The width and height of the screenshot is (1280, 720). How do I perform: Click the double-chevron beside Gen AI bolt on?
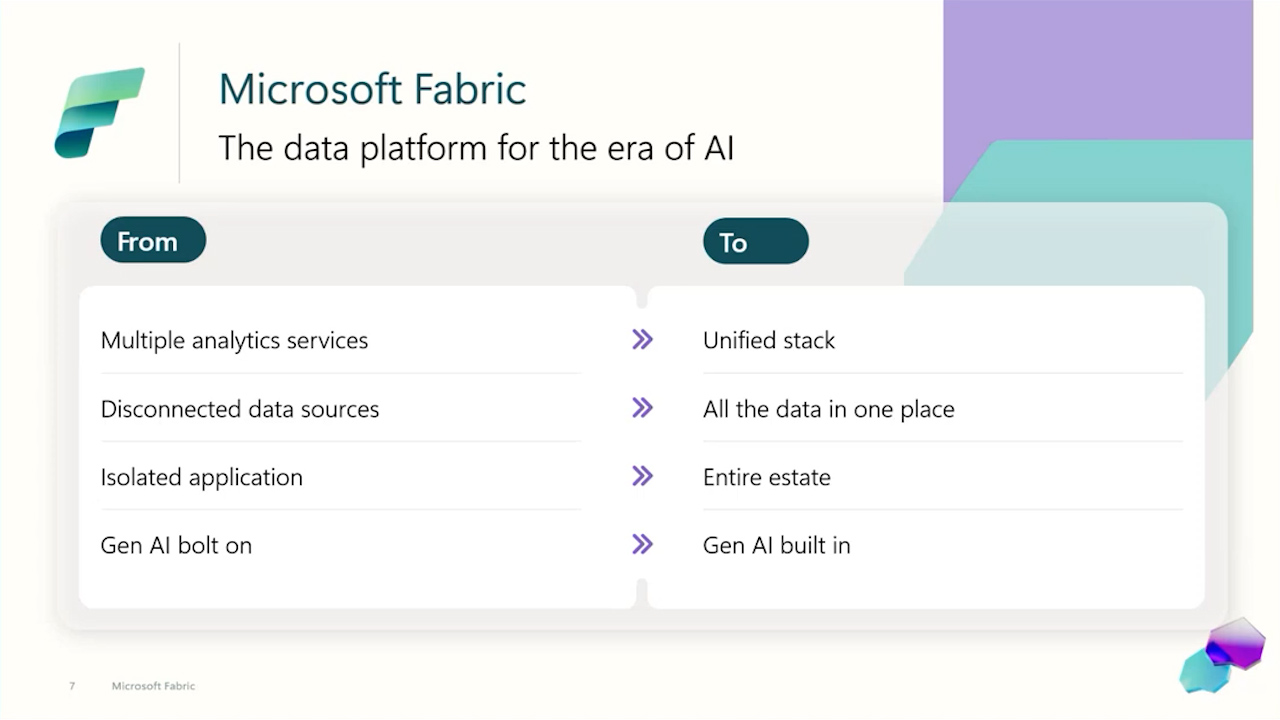[x=642, y=544]
